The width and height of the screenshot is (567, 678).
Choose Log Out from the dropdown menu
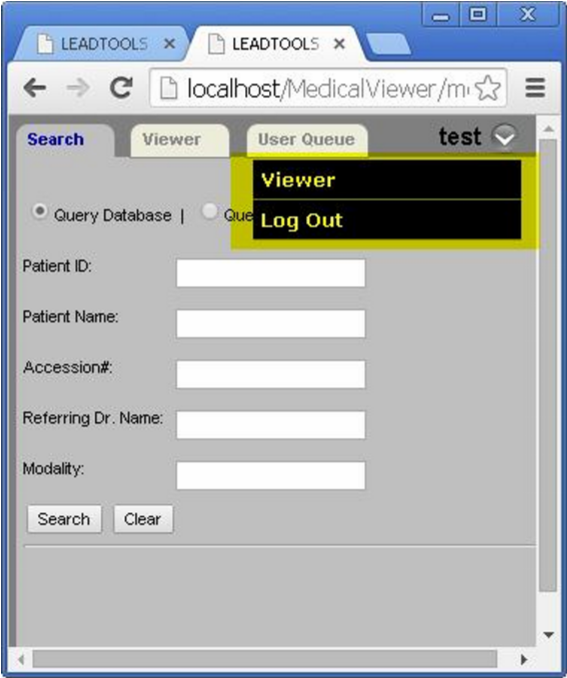coord(387,220)
